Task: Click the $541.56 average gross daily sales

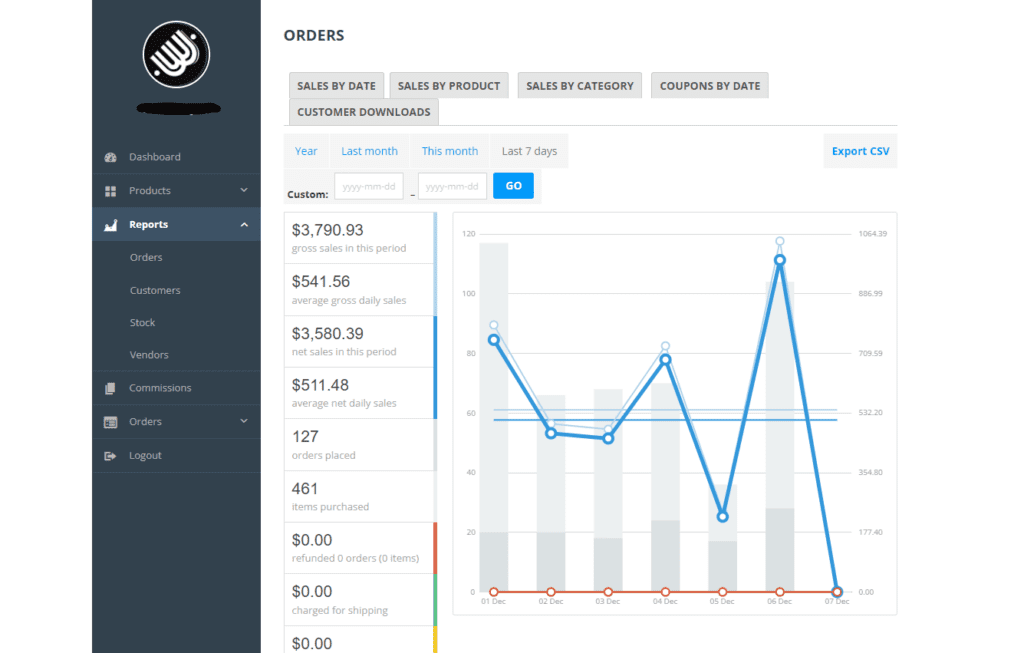Action: [x=360, y=290]
